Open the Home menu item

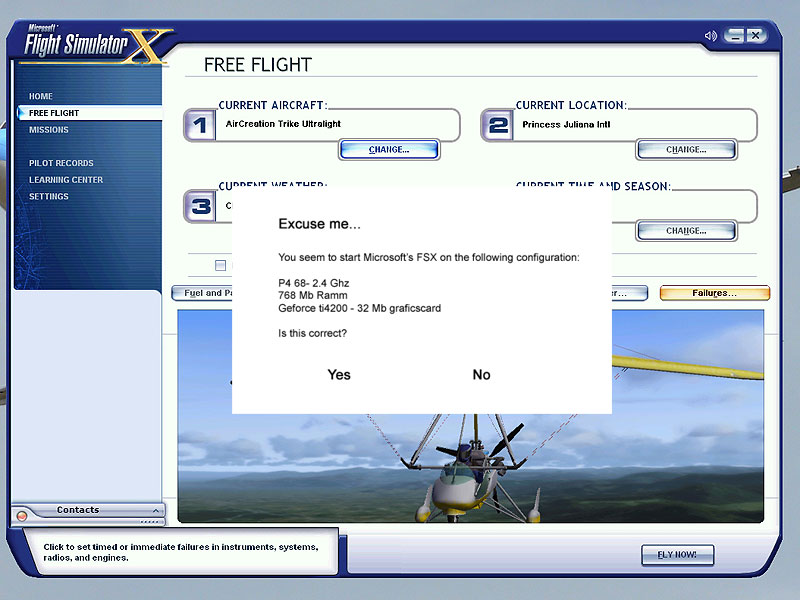click(41, 96)
